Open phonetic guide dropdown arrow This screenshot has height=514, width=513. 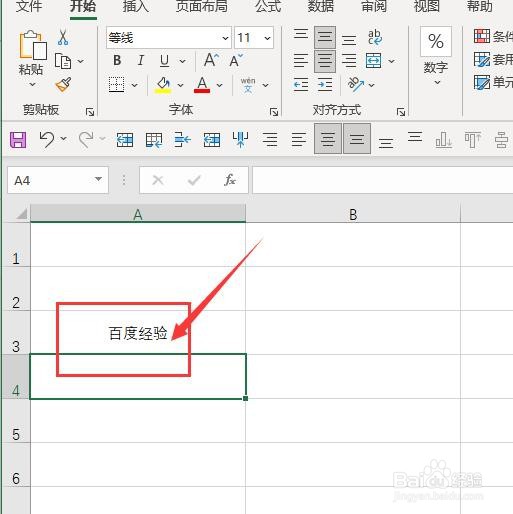click(265, 85)
